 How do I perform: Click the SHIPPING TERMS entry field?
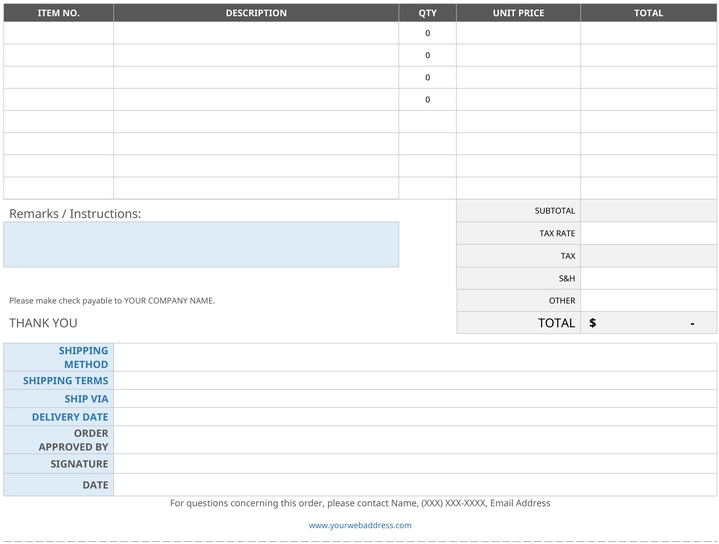(x=415, y=381)
